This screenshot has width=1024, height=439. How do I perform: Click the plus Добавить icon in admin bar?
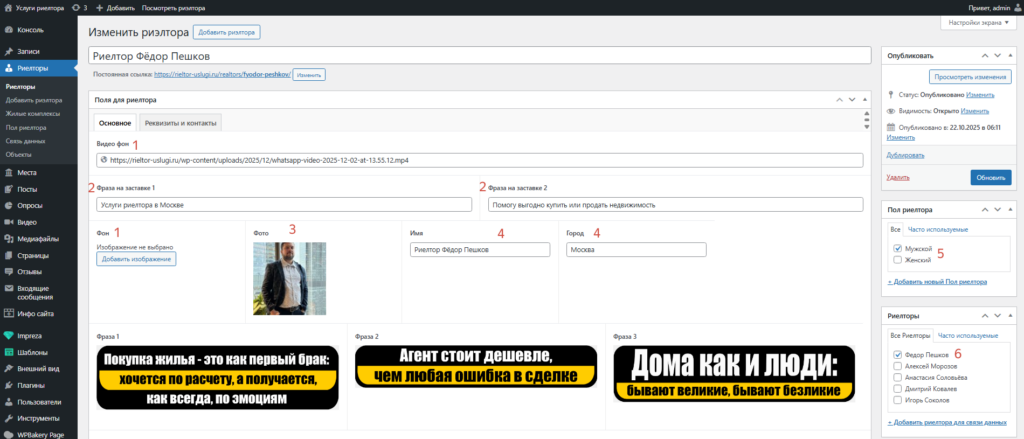tap(99, 8)
